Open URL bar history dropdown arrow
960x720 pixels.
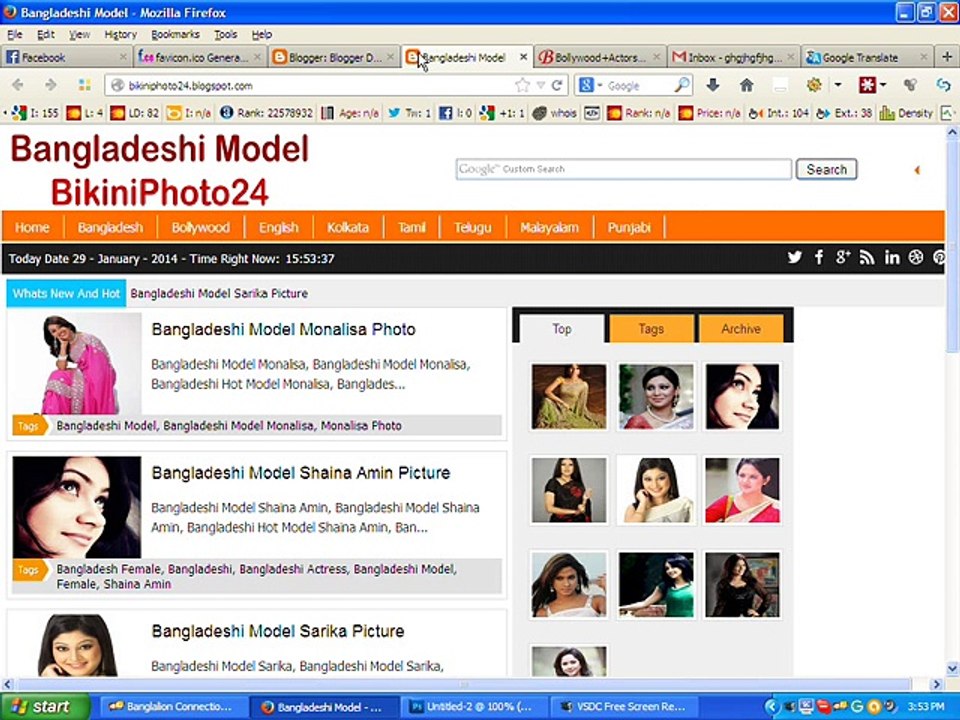pyautogui.click(x=541, y=85)
